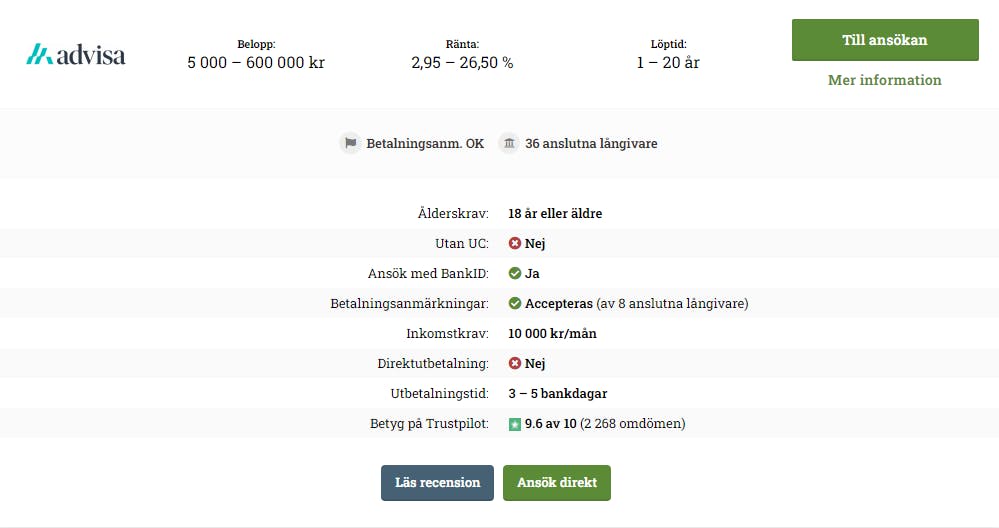This screenshot has height=528, width=999.
Task: Click the green checkmark icon for Ansök med BankID
Action: coord(515,273)
